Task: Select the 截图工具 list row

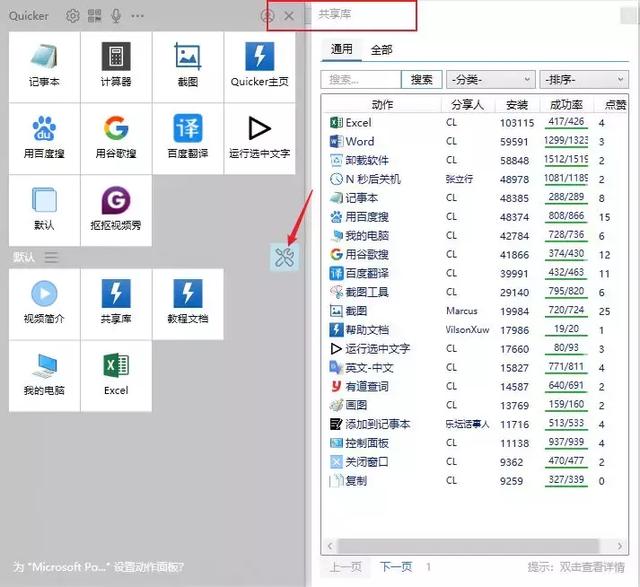Action: (x=475, y=292)
